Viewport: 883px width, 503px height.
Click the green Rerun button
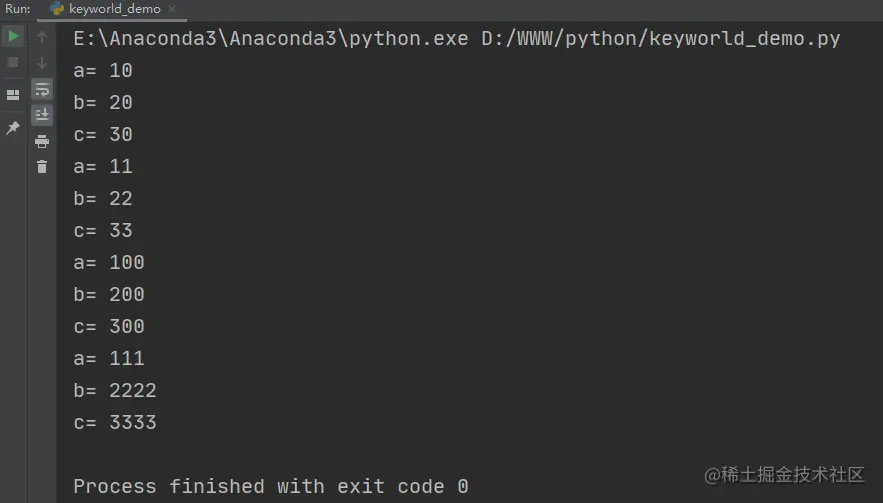point(13,37)
